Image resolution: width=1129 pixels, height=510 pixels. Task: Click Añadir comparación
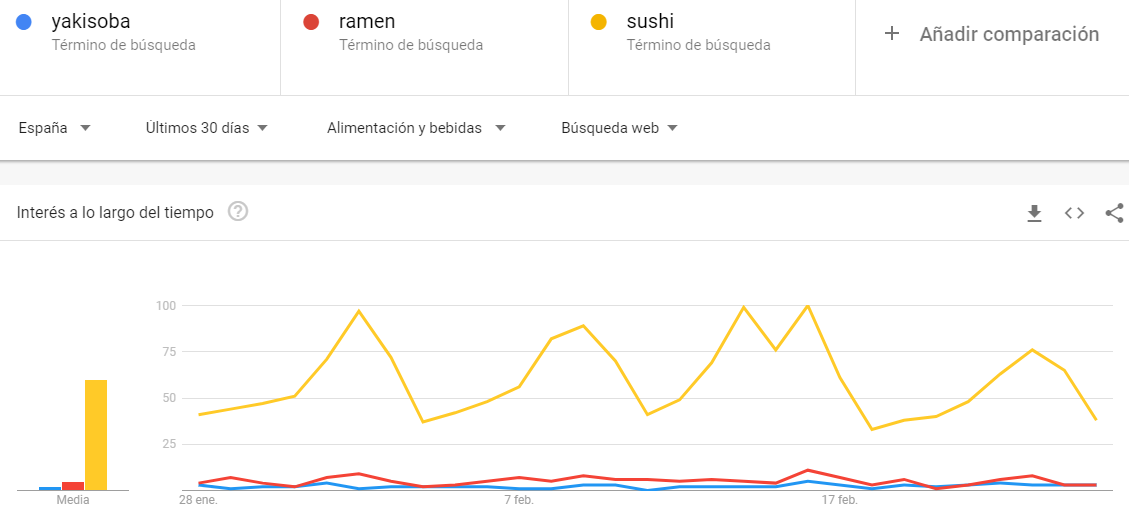pos(1009,34)
